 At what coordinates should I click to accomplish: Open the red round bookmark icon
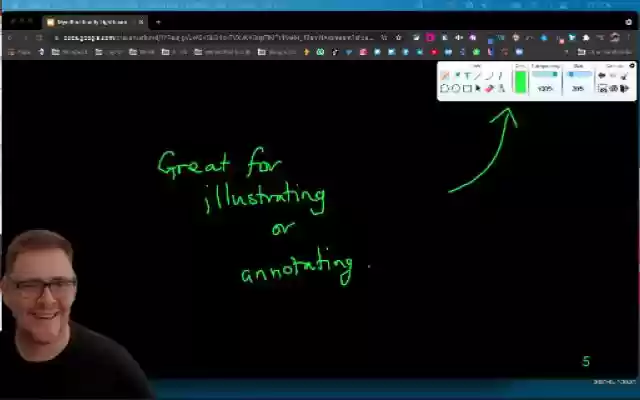point(434,52)
